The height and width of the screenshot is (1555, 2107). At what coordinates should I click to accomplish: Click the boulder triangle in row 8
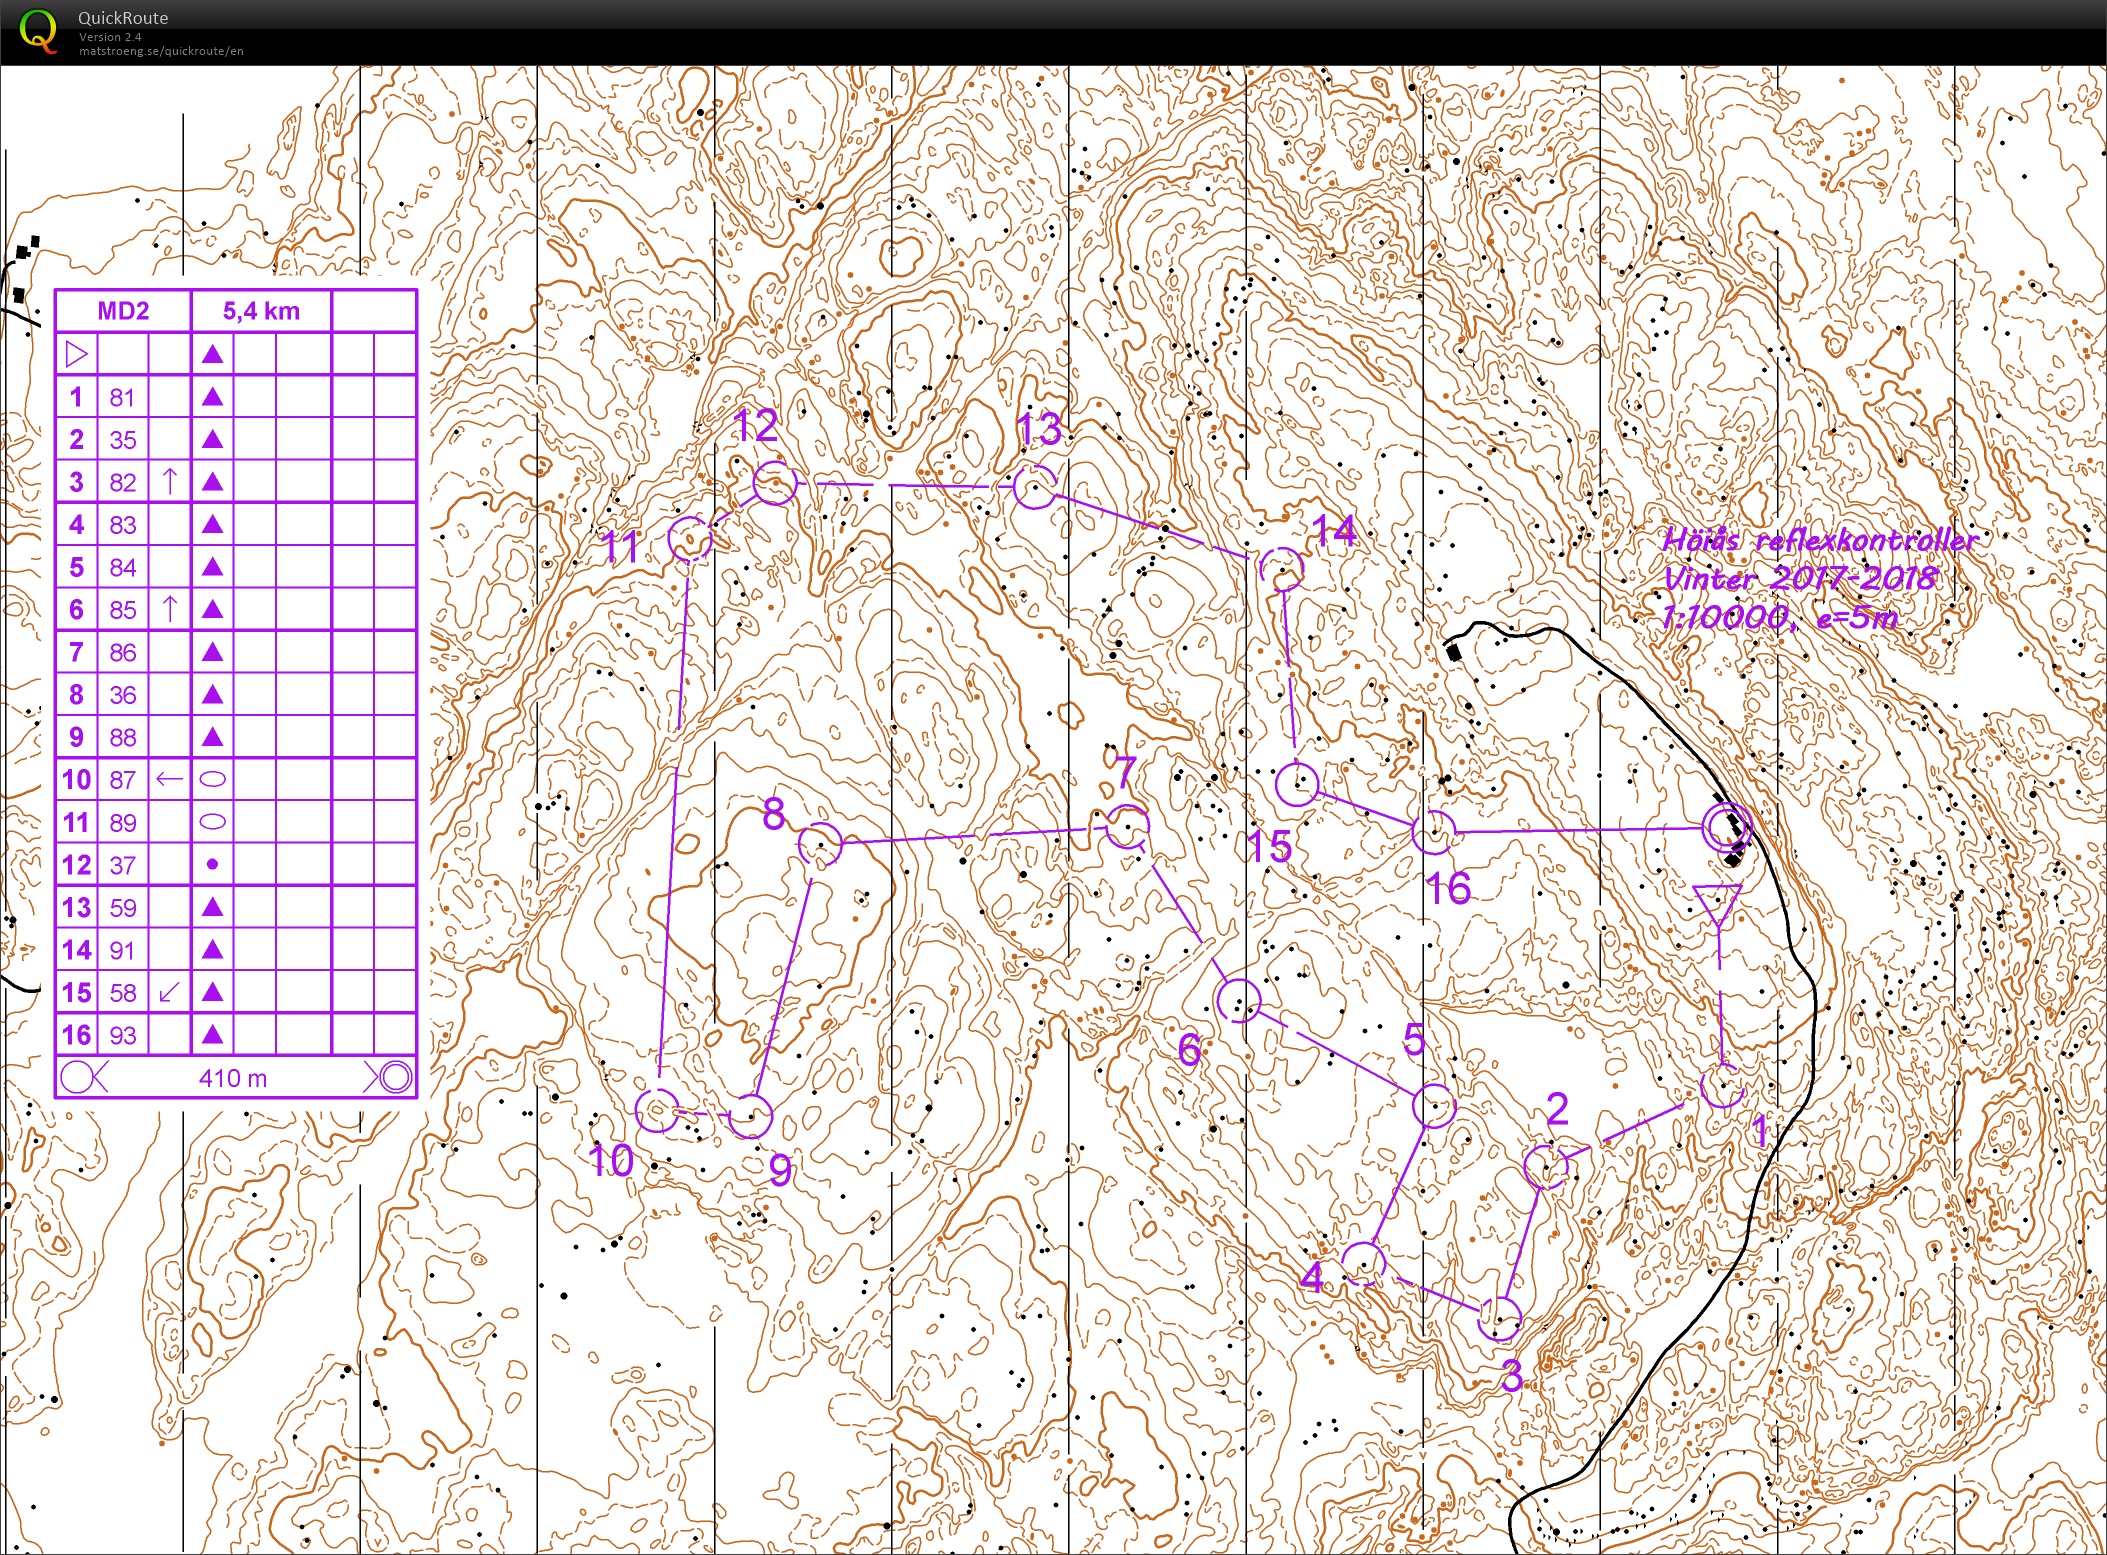pos(212,695)
